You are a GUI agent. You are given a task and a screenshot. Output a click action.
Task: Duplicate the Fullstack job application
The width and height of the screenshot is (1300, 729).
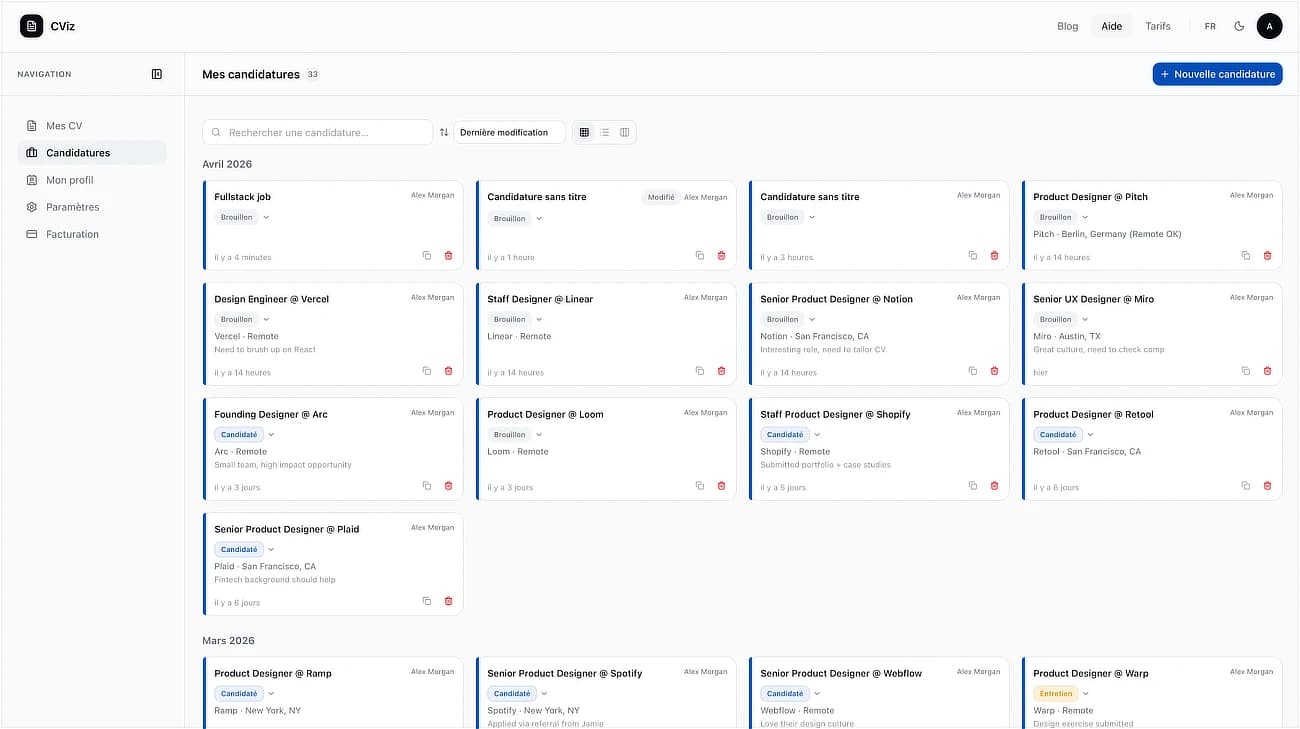(x=427, y=256)
